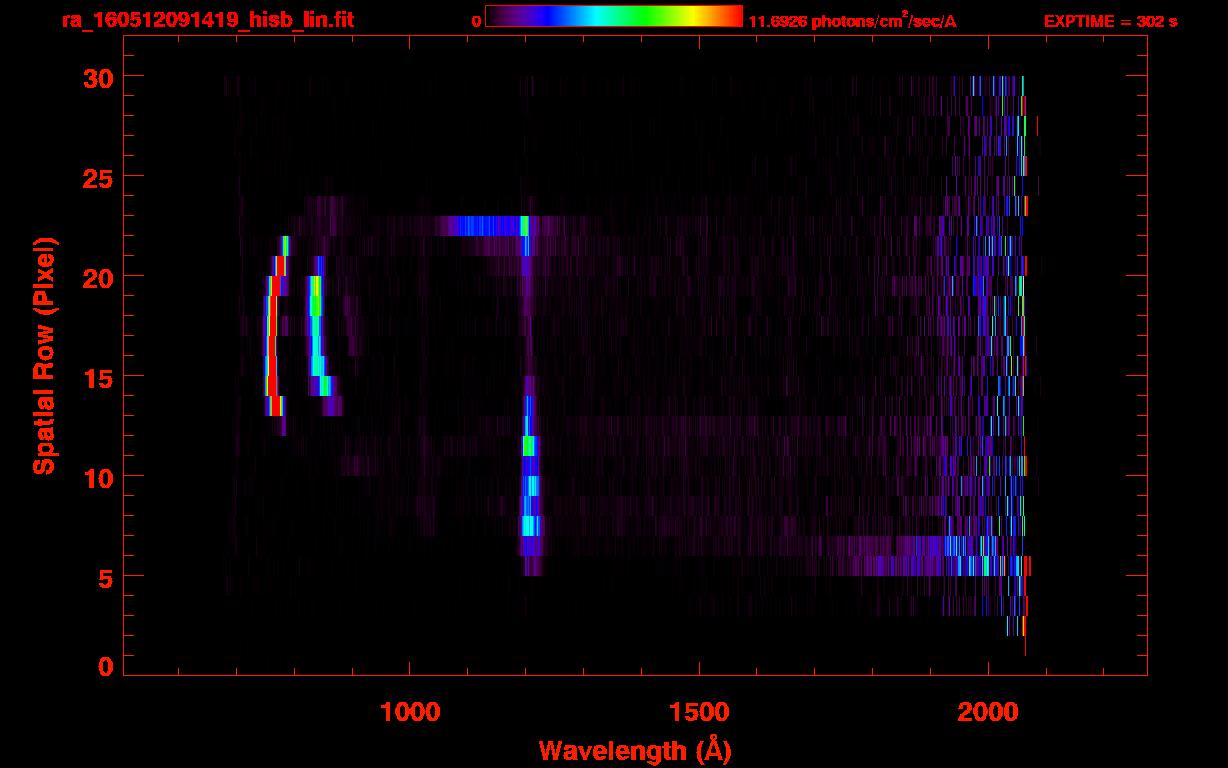Click the rainbow color scale bar

click(x=613, y=17)
